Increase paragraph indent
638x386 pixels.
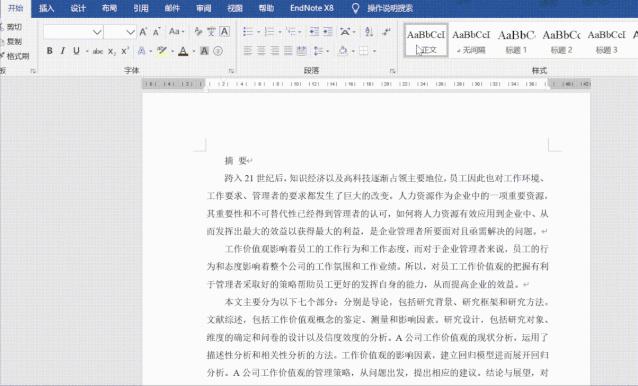[328, 31]
